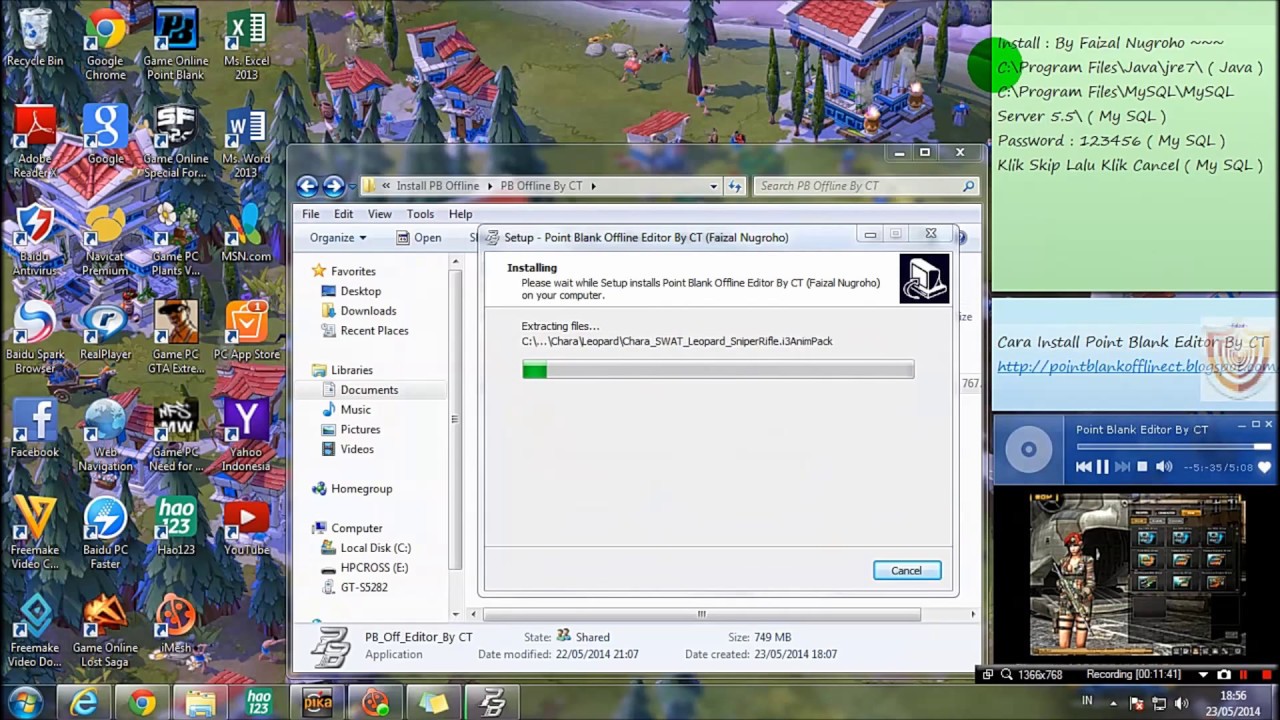Pause the media player playback
The height and width of the screenshot is (720, 1280).
coord(1103,467)
